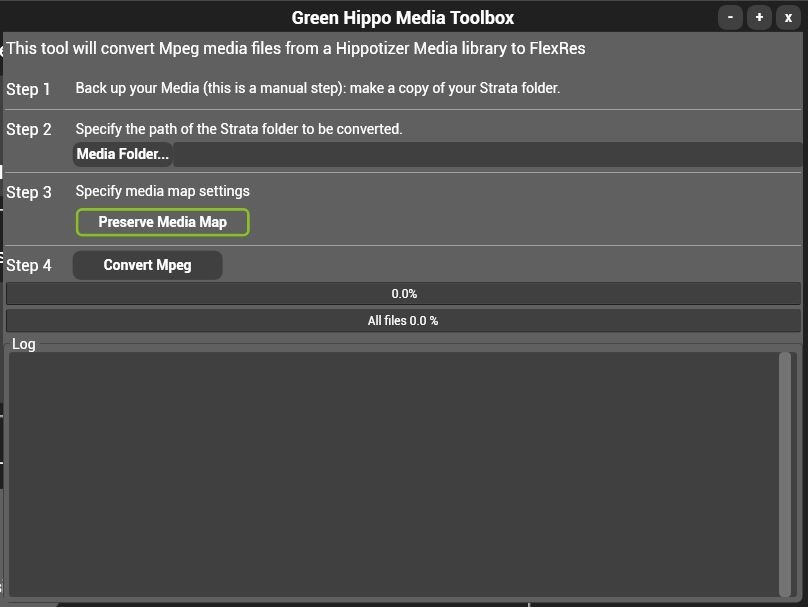Click the All files 0.0 % progress bar
The height and width of the screenshot is (607, 808).
pos(403,321)
